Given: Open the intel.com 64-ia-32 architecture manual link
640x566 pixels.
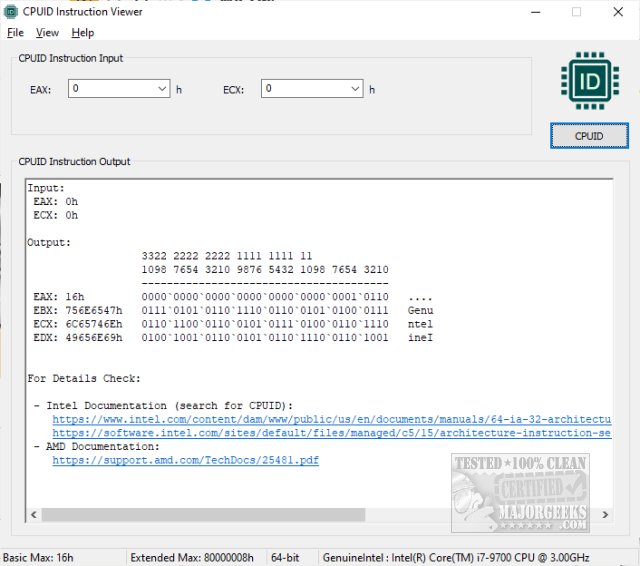Looking at the screenshot, I should (331, 419).
